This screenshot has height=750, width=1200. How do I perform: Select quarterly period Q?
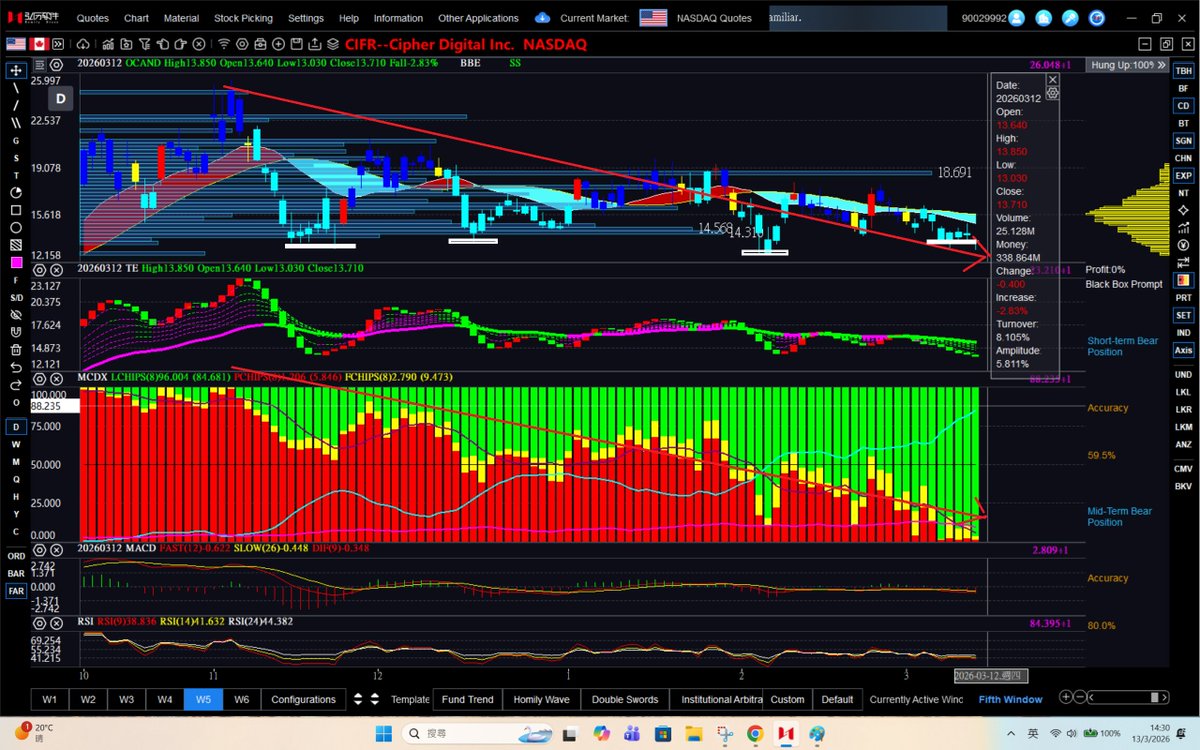pos(16,479)
